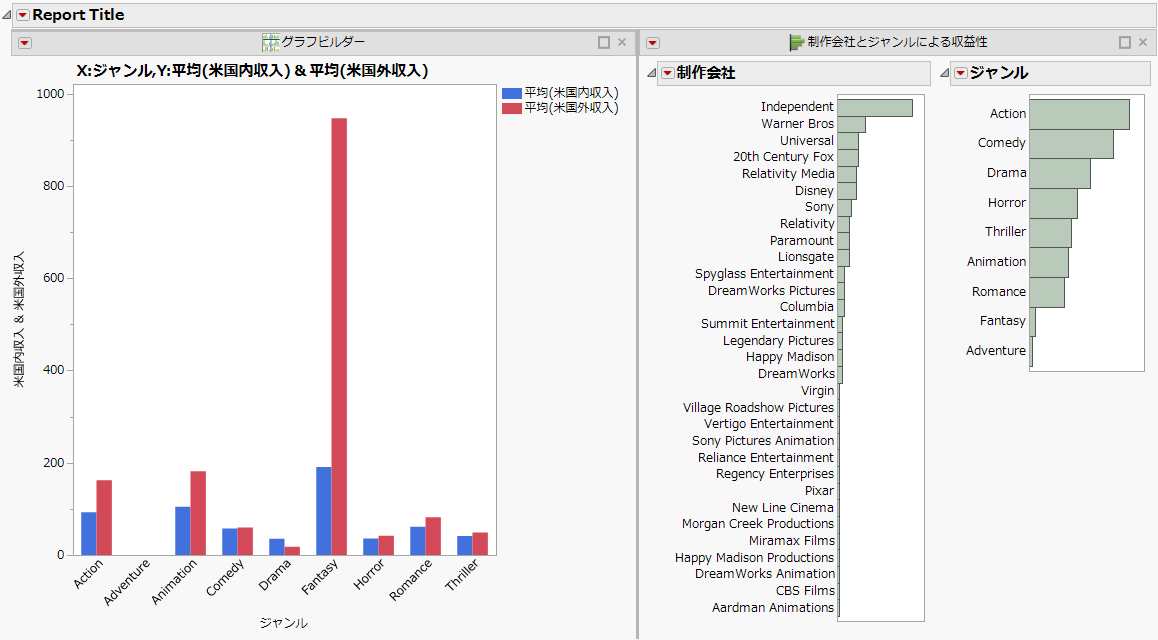Close the グラフビルダー panel
This screenshot has width=1158, height=640.
(622, 43)
